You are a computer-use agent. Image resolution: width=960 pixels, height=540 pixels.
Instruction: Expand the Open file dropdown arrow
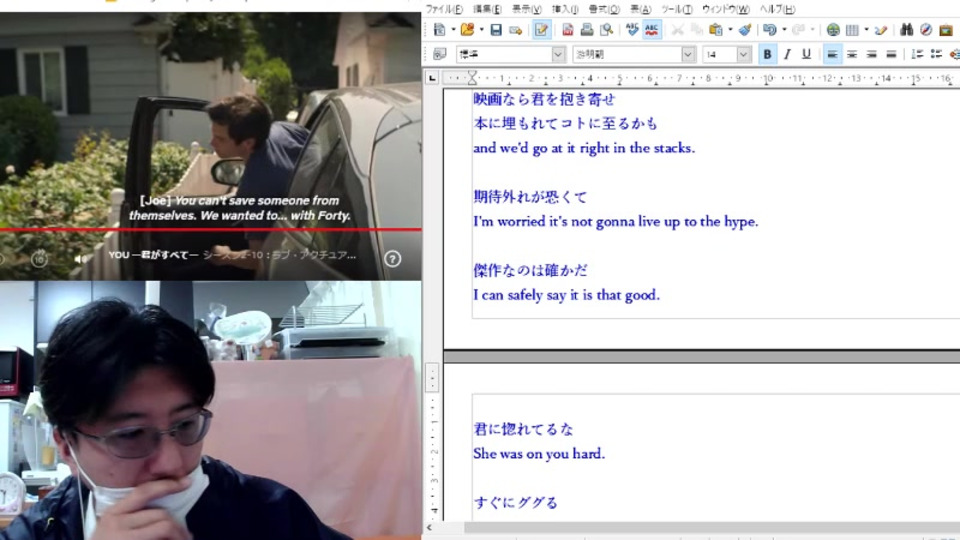click(481, 29)
